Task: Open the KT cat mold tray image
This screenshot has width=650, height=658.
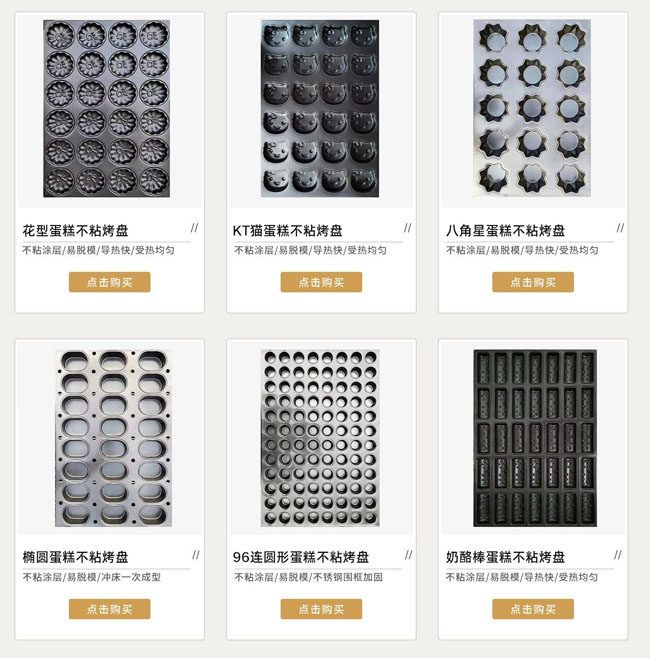Action: click(320, 108)
